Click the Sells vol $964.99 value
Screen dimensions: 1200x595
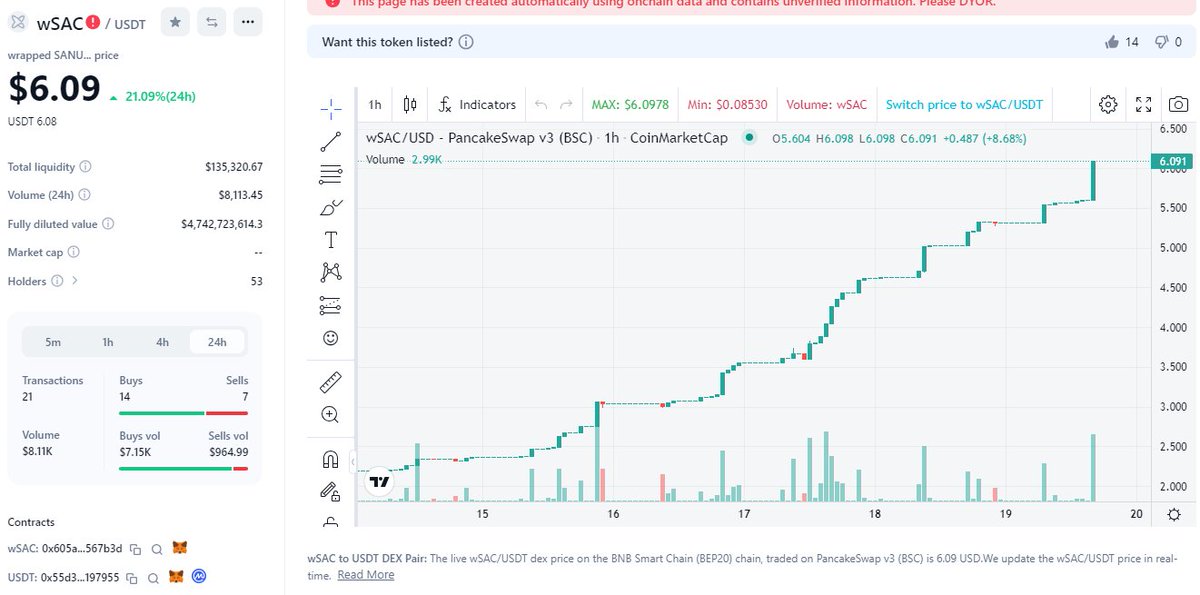pos(228,452)
